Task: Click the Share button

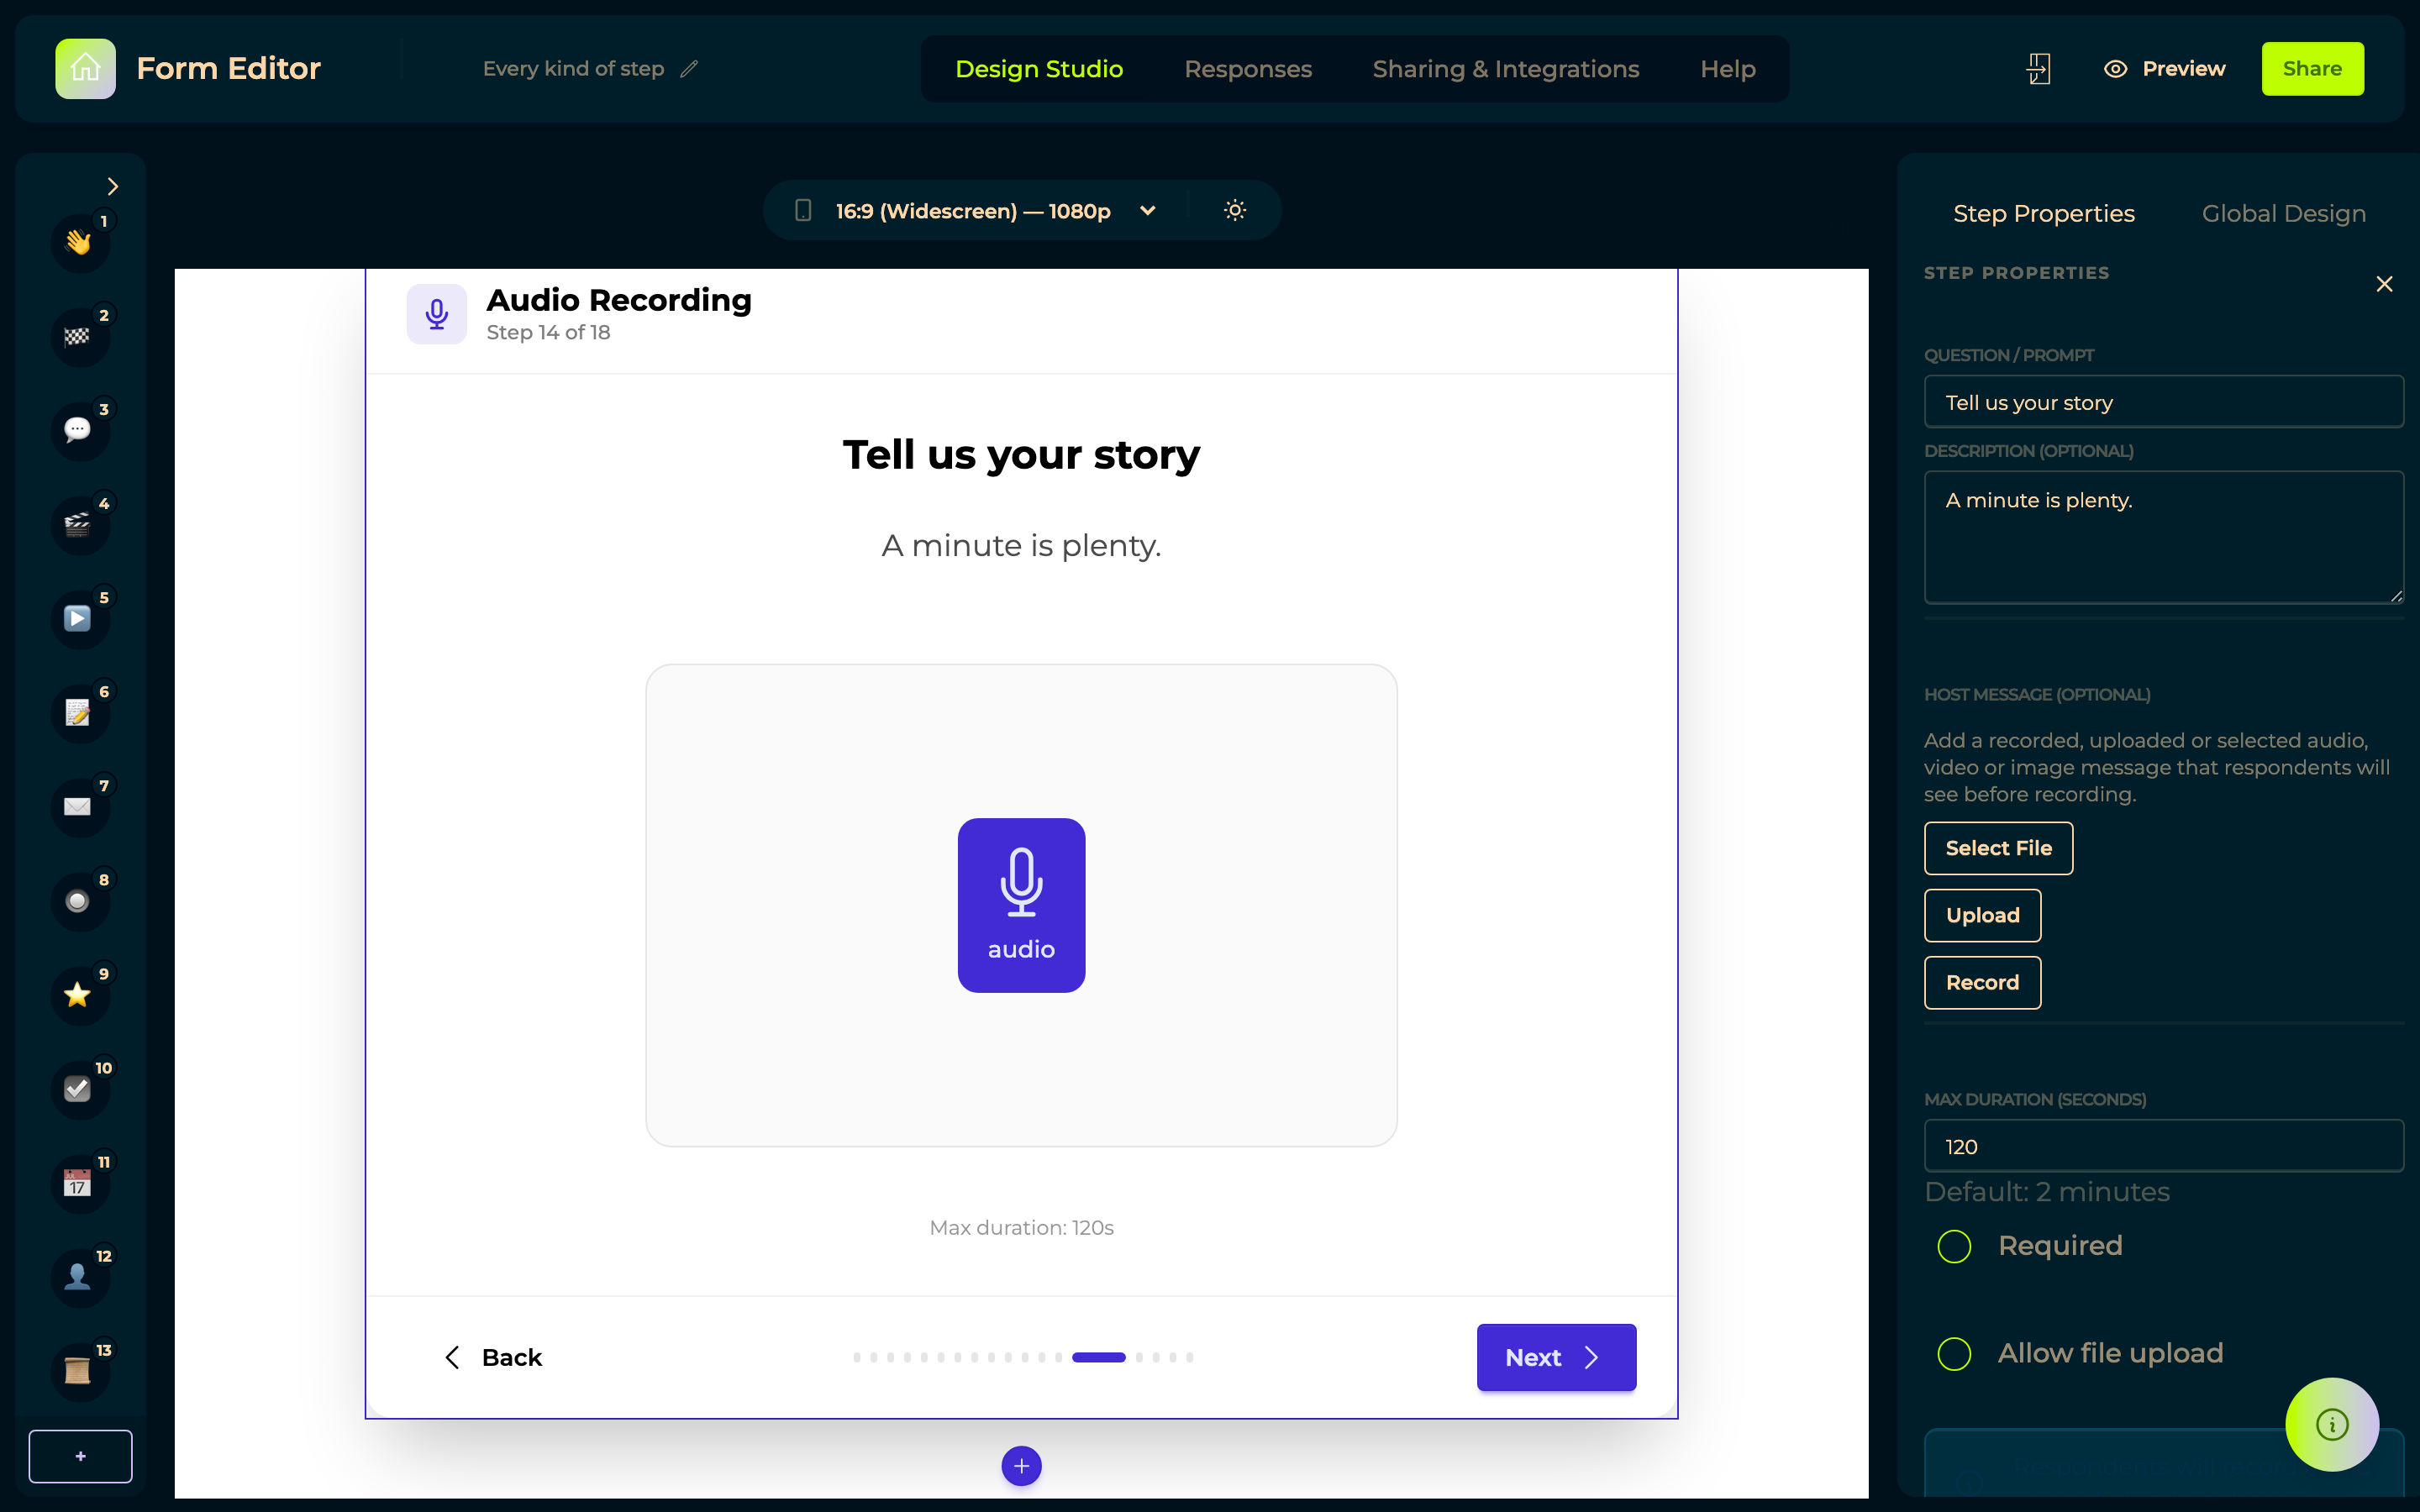Action: click(x=2312, y=69)
